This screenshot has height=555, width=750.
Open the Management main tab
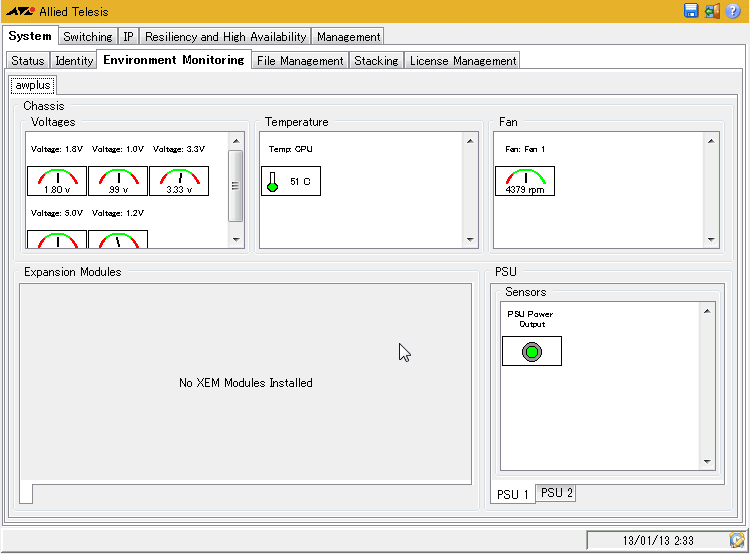pyautogui.click(x=348, y=37)
